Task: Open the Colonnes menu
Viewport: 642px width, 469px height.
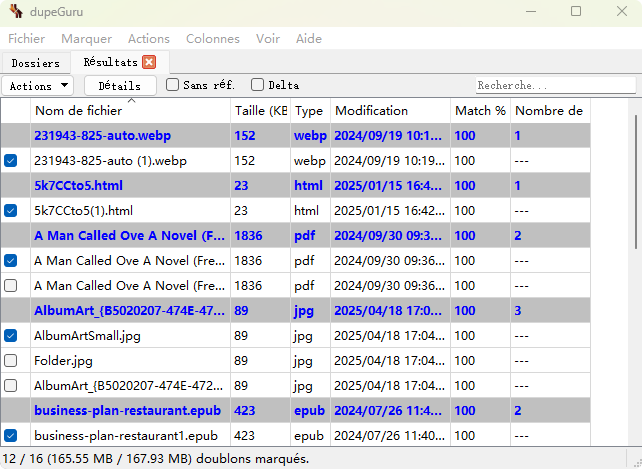Action: (x=212, y=39)
